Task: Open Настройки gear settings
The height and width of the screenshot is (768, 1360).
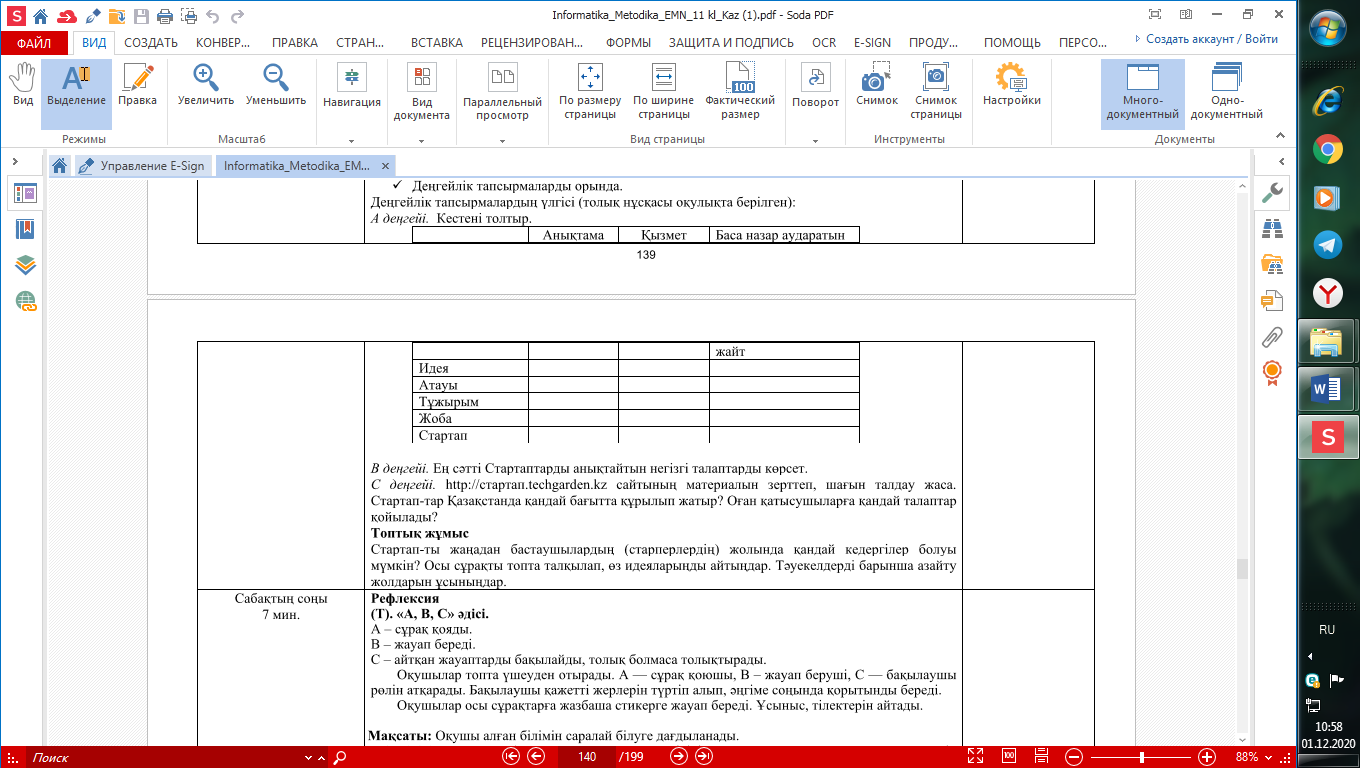Action: click(x=1011, y=85)
